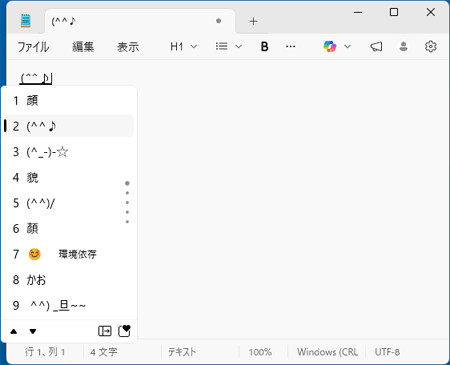Choose candidate 2 (^^♪
This screenshot has height=365, width=450.
pyautogui.click(x=69, y=126)
